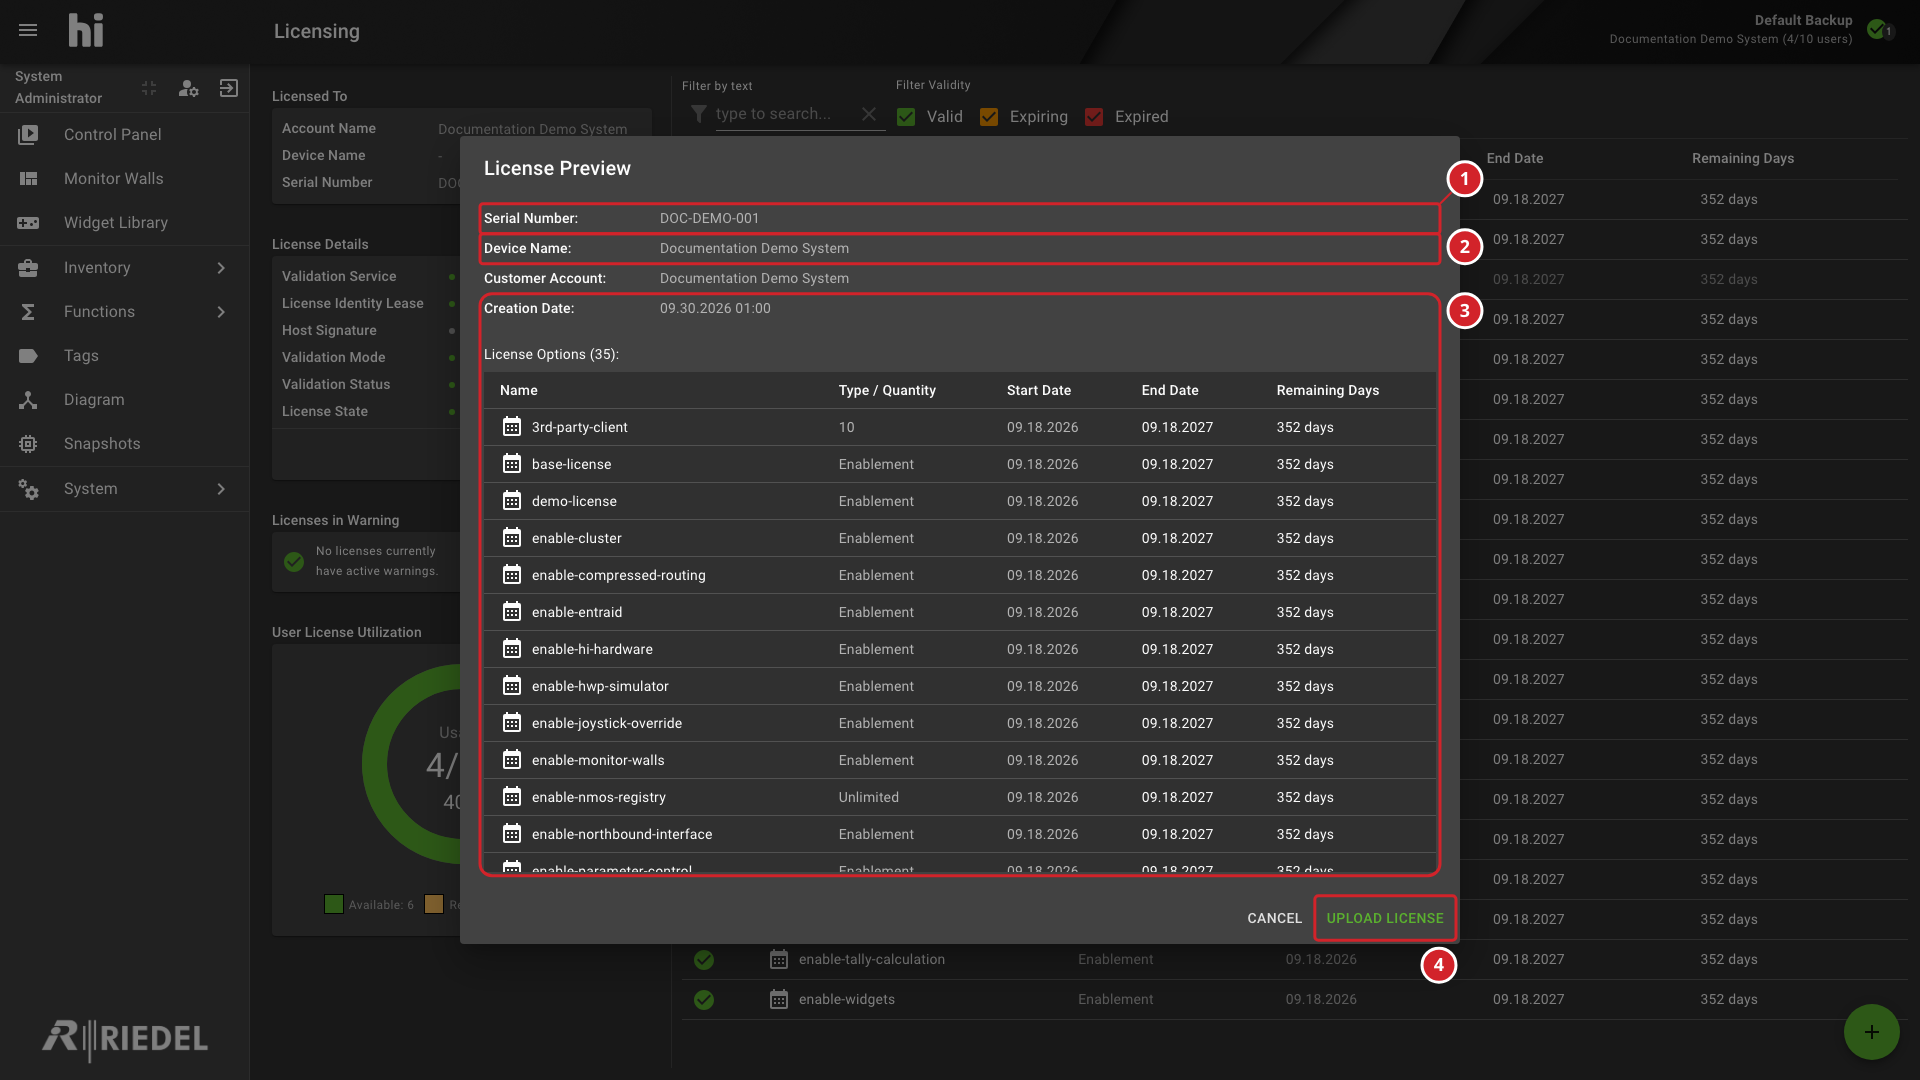Toggle the Valid filter checkbox
Image resolution: width=1920 pixels, height=1080 pixels.
click(x=906, y=117)
